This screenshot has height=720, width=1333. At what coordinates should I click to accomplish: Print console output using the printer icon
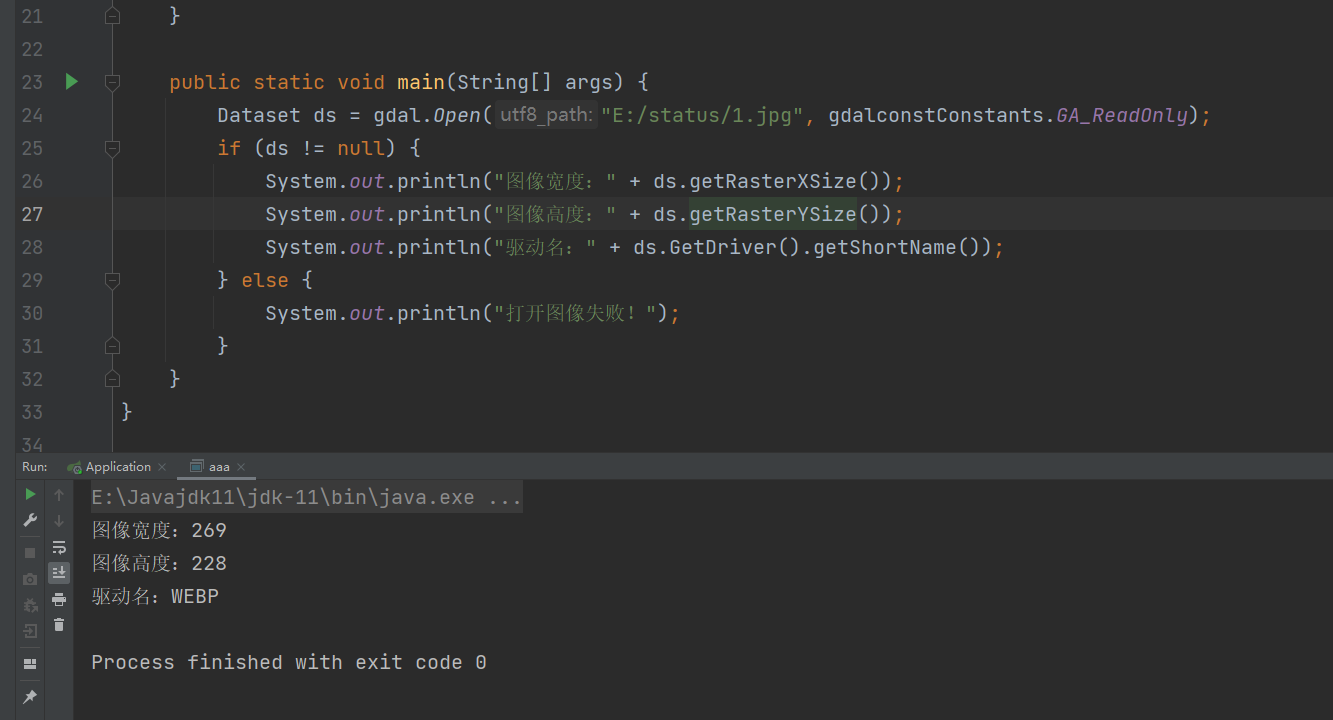pyautogui.click(x=58, y=598)
